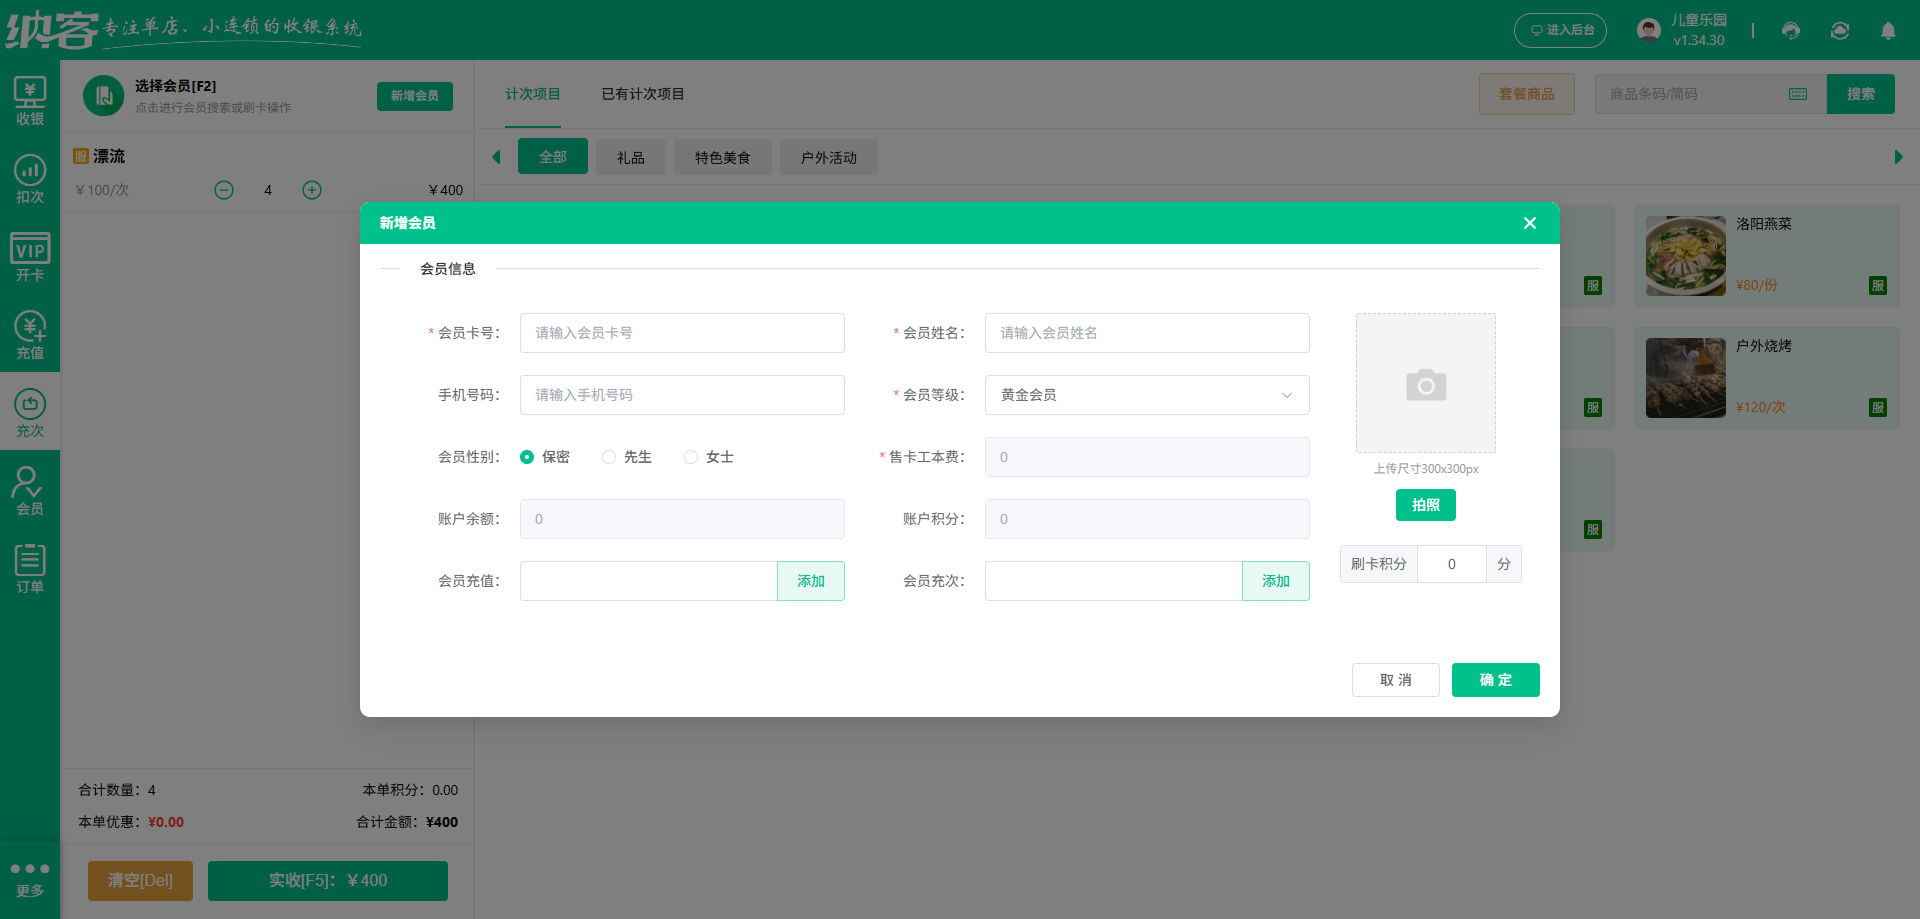Select the 先生 gender radio button

[x=609, y=457]
